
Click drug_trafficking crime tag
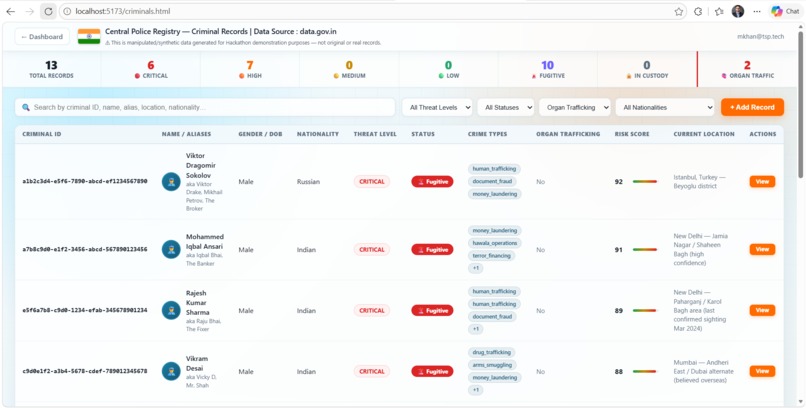coord(491,353)
